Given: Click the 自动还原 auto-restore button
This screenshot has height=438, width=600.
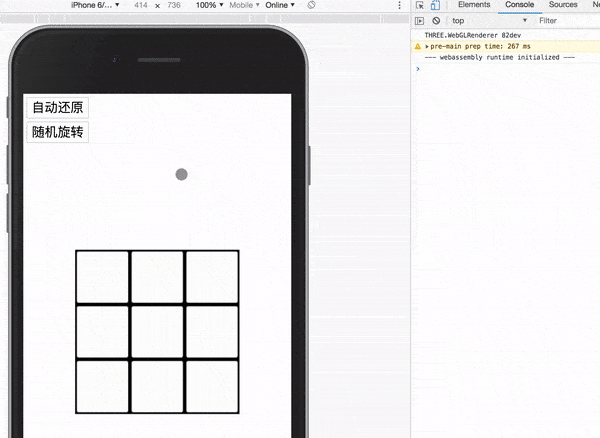Looking at the screenshot, I should pos(58,107).
